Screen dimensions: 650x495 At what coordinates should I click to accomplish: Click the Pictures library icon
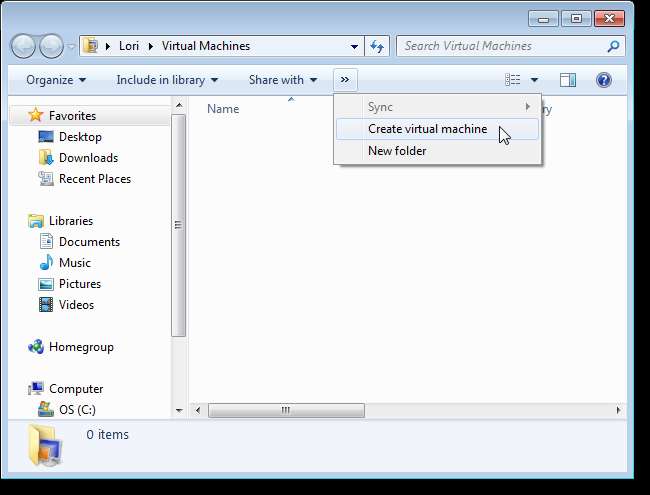[46, 284]
